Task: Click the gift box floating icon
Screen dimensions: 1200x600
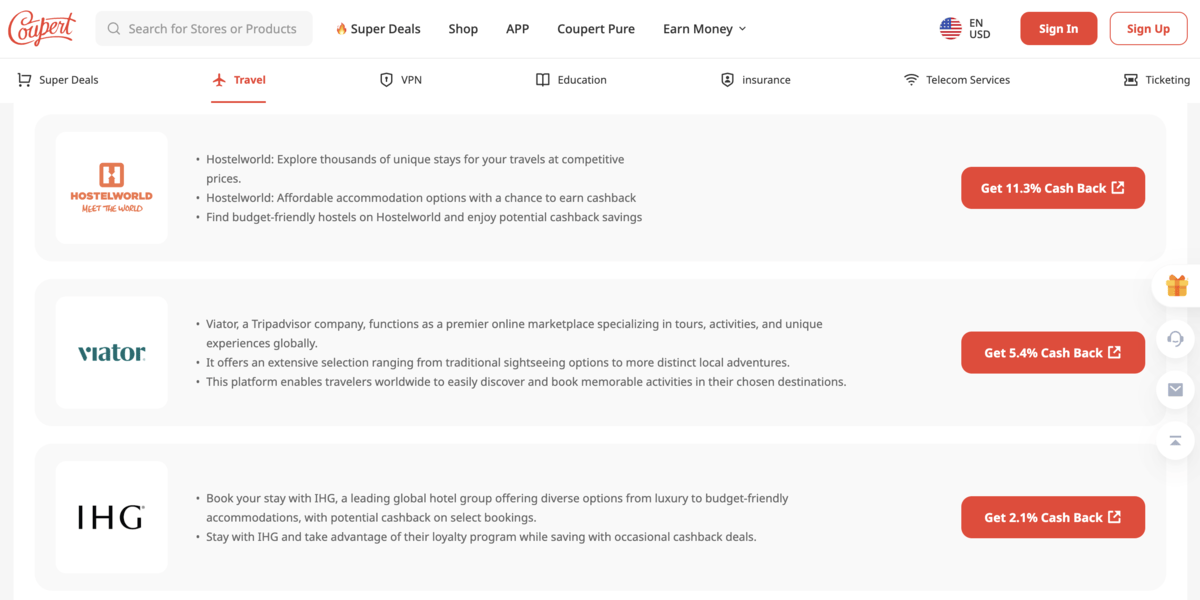Action: [x=1176, y=286]
